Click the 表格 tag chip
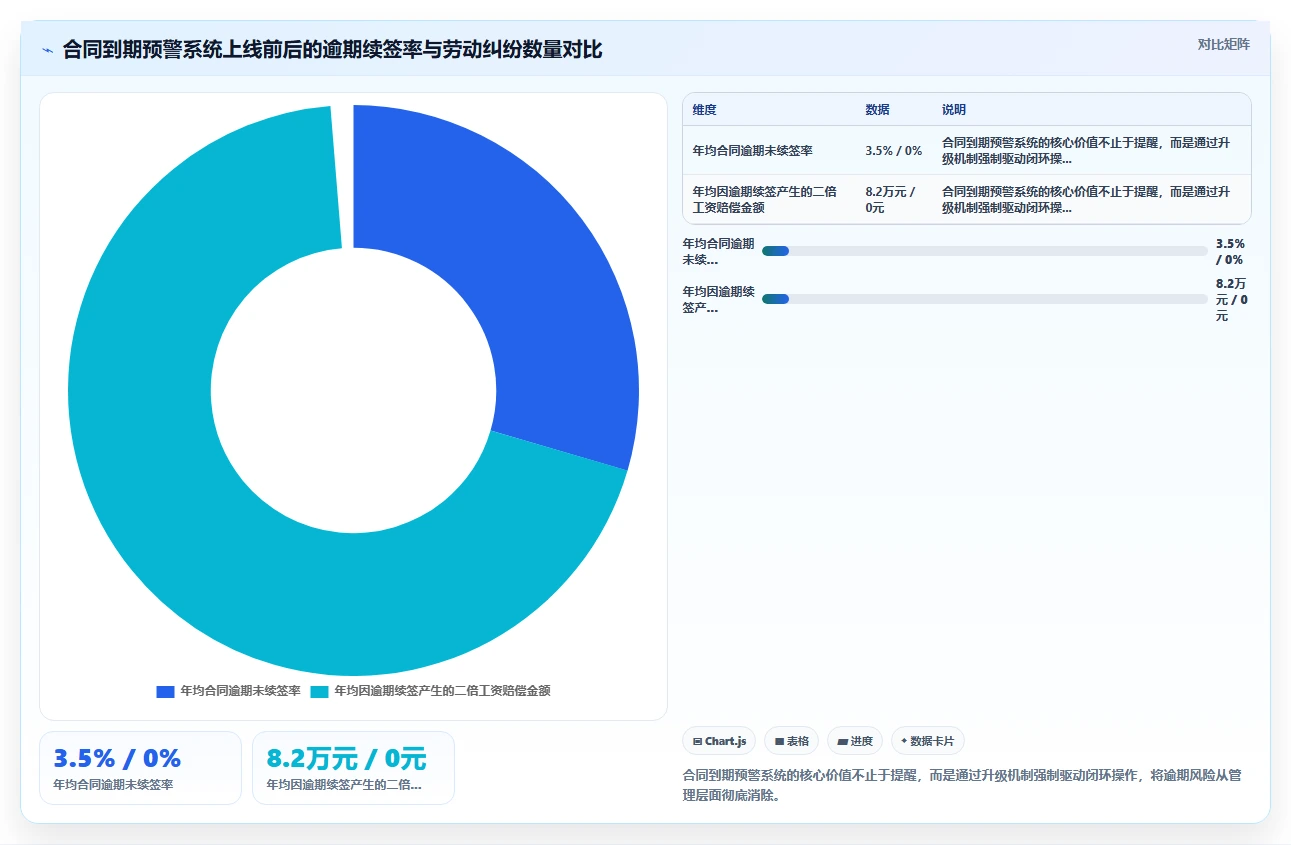 791,741
